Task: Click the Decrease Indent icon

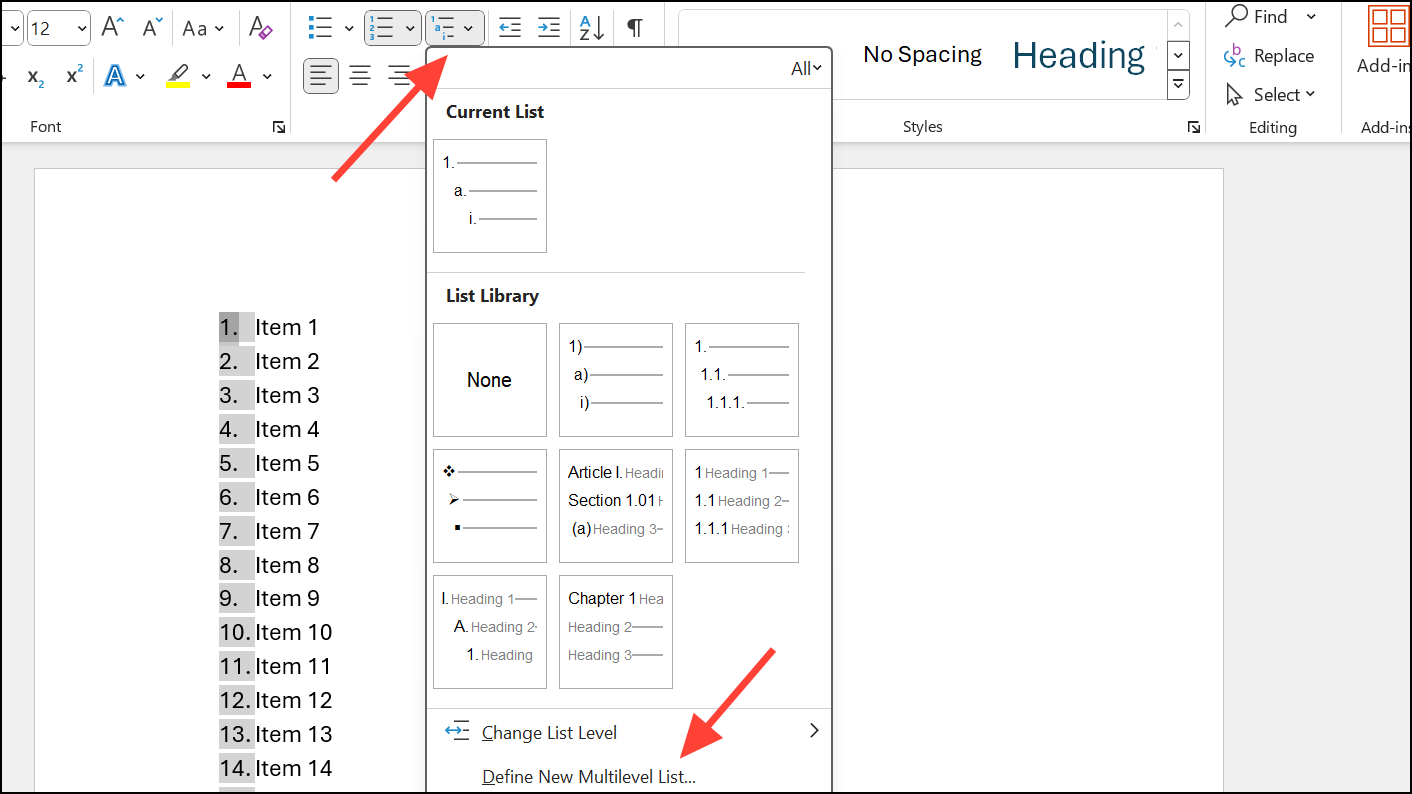Action: tap(510, 28)
